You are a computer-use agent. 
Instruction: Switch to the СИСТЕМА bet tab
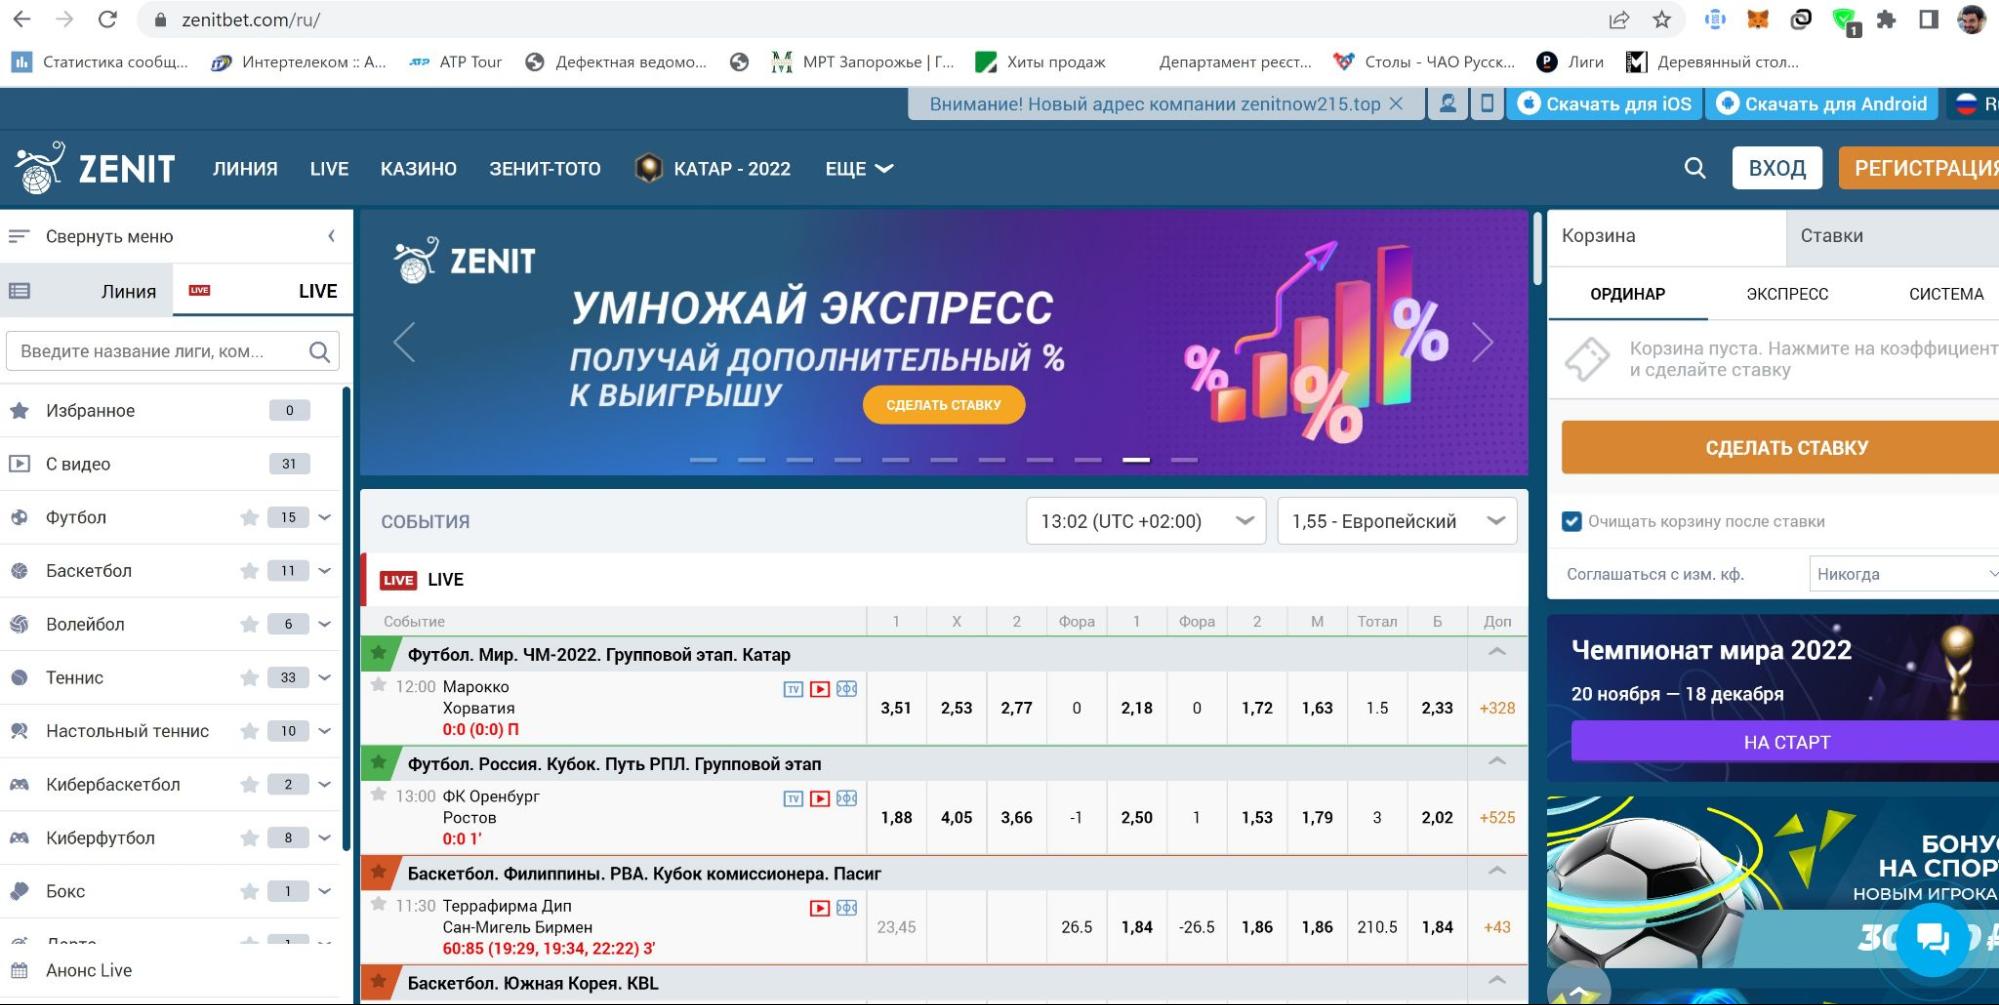[1946, 294]
